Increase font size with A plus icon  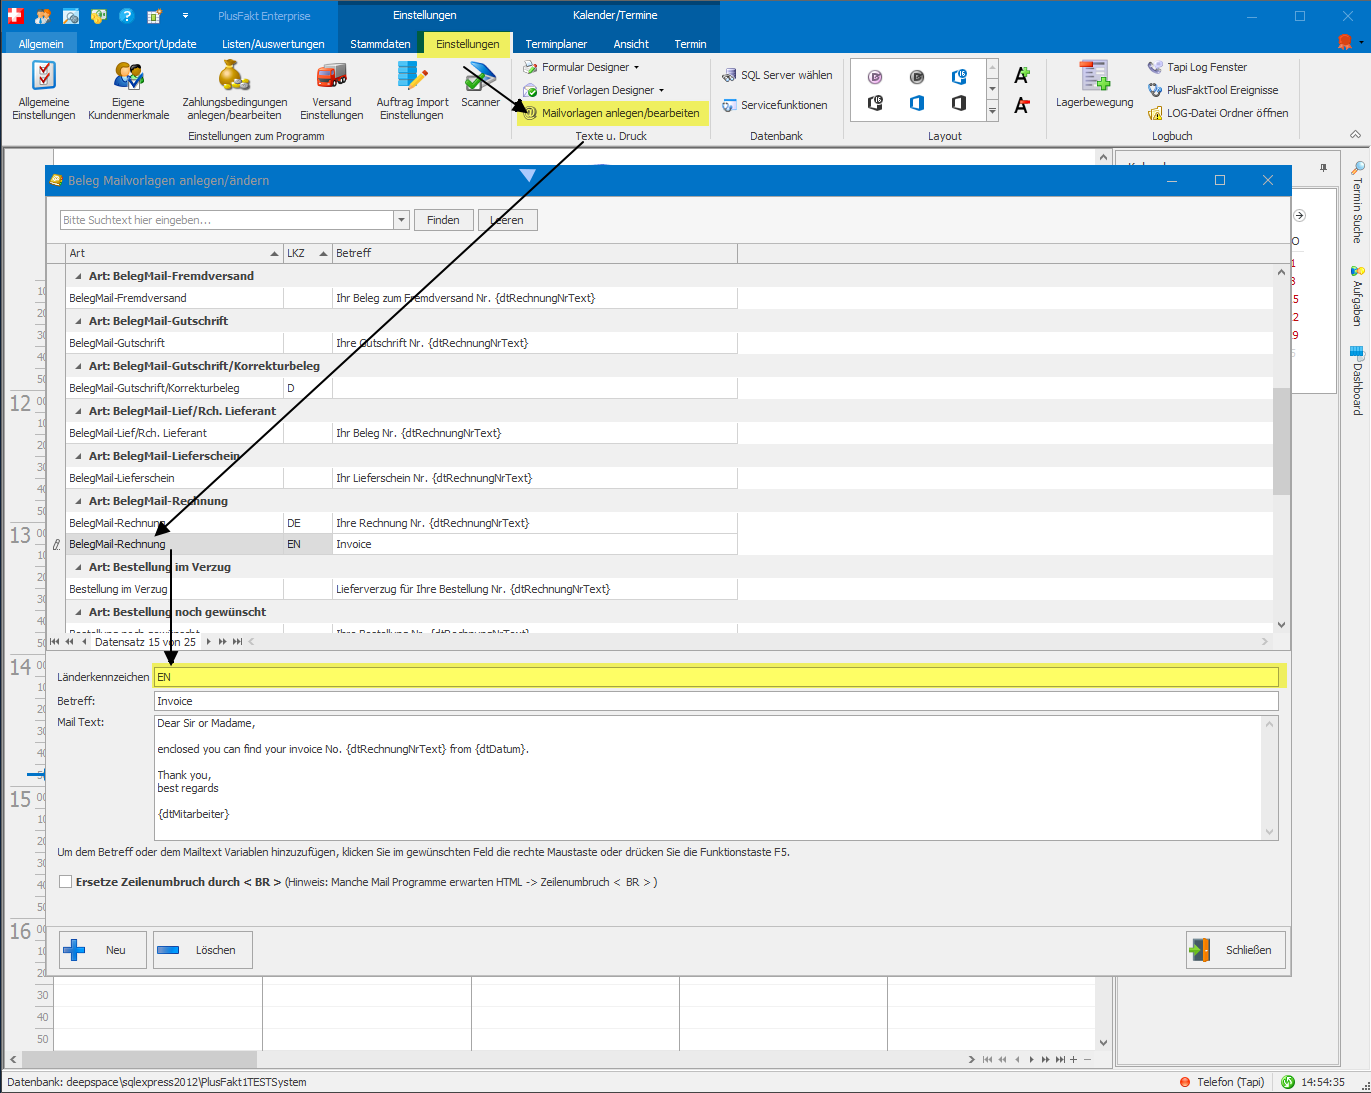[1021, 76]
